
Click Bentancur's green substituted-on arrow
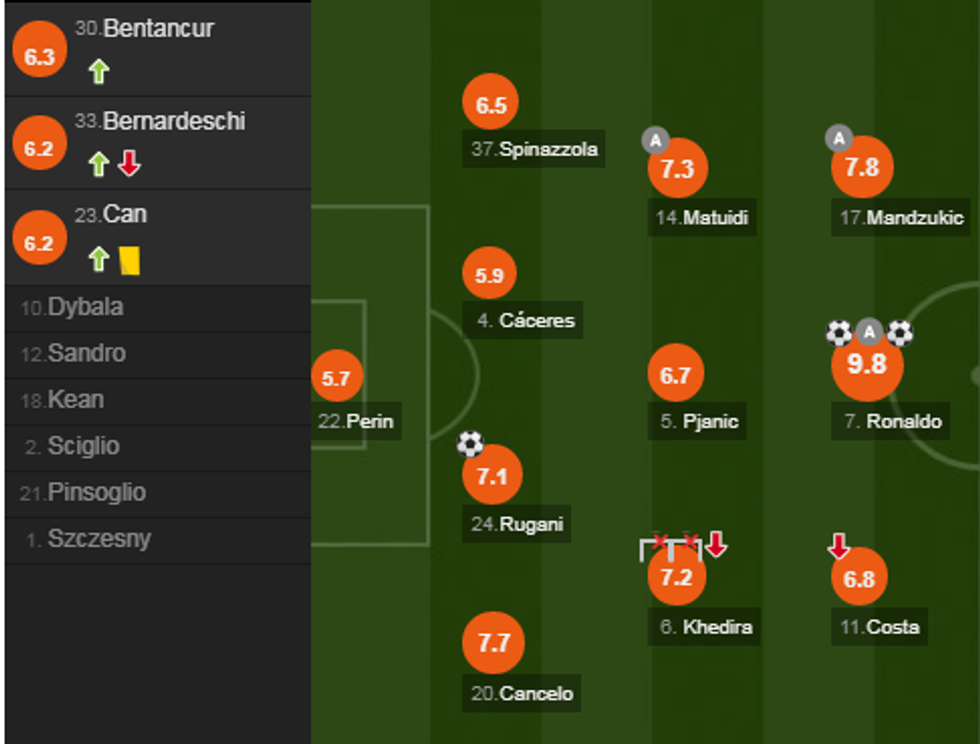[x=98, y=72]
